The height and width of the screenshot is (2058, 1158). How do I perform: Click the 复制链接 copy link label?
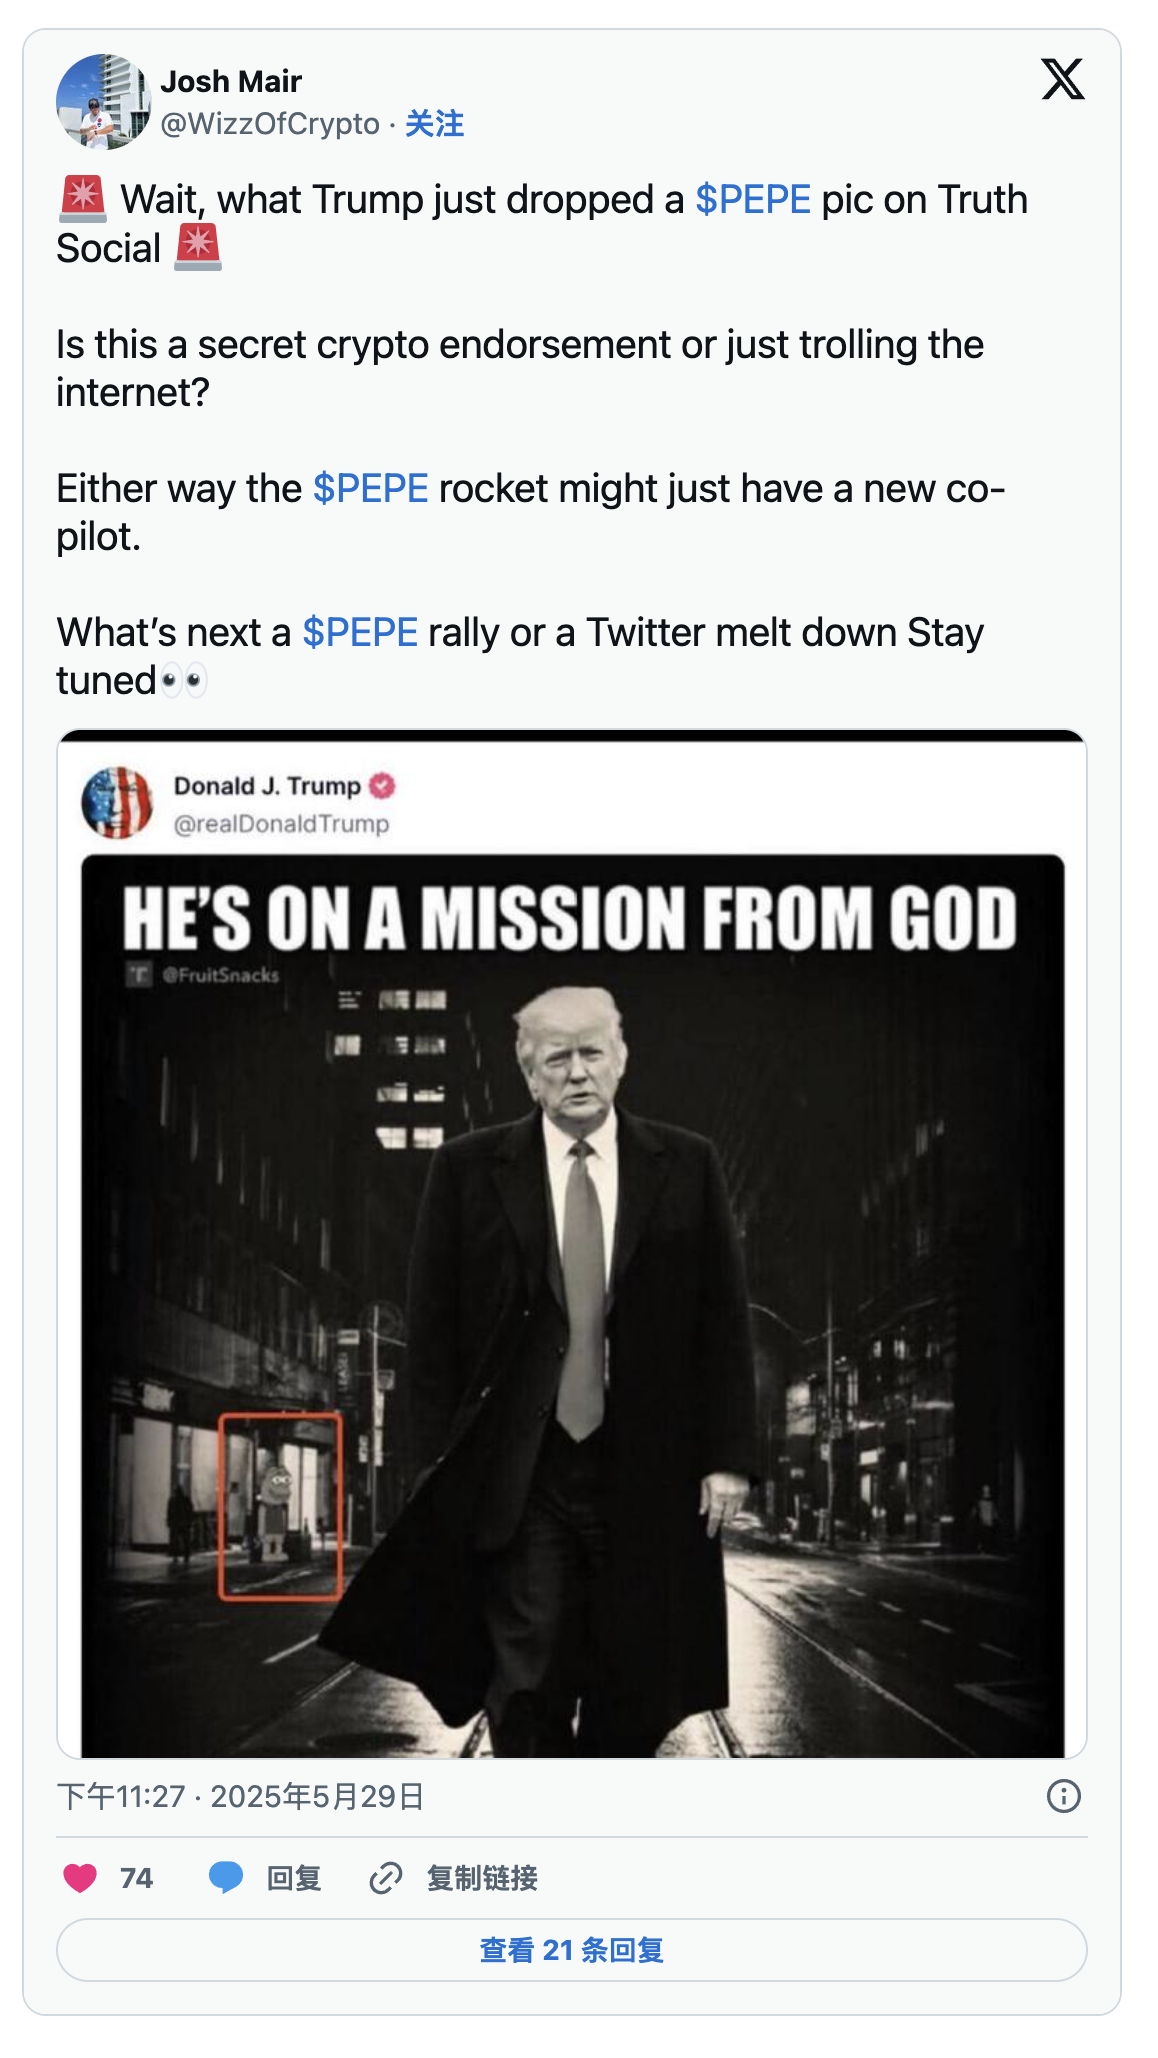[x=482, y=1878]
